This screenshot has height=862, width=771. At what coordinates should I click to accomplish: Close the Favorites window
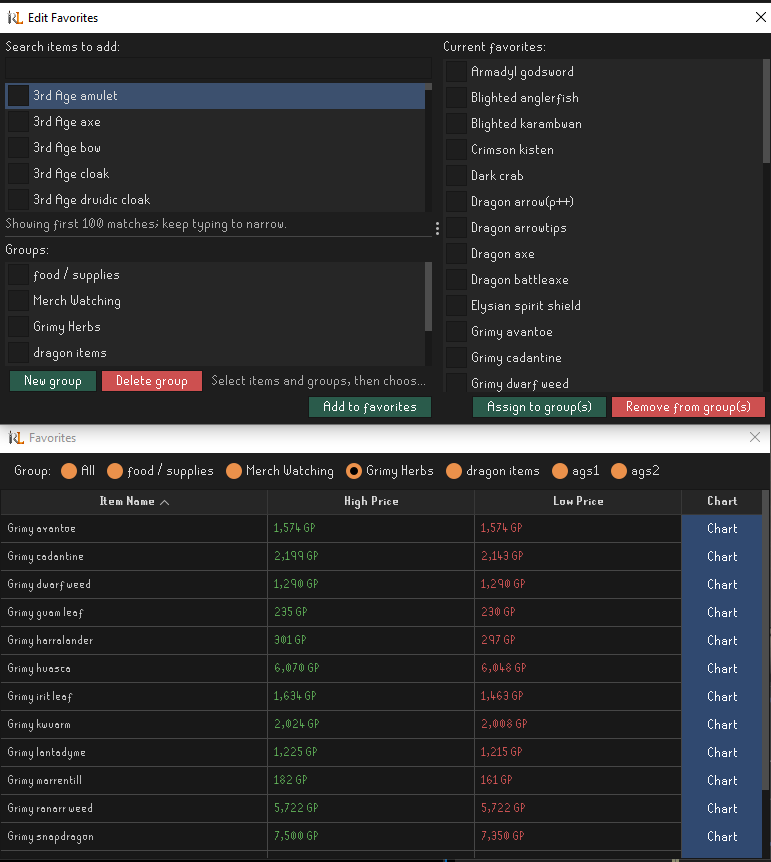(x=755, y=437)
